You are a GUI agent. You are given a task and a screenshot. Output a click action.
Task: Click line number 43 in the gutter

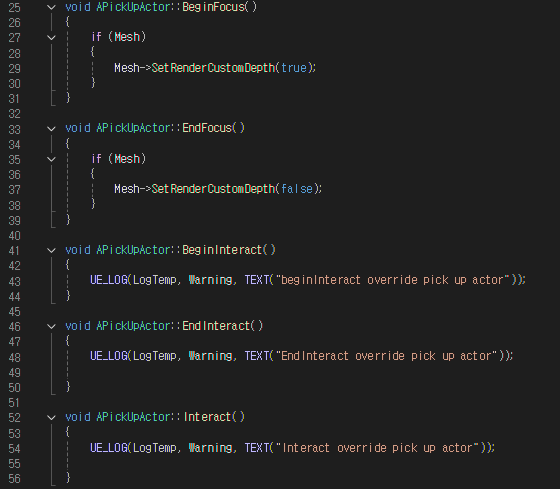(14, 281)
